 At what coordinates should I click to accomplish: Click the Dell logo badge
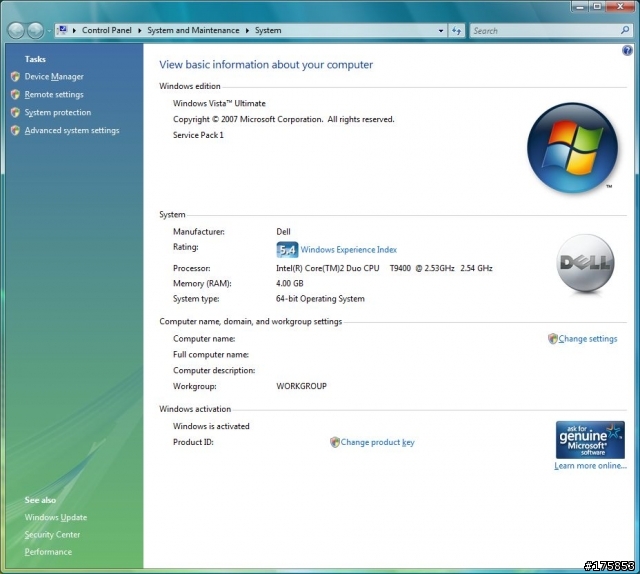click(585, 263)
